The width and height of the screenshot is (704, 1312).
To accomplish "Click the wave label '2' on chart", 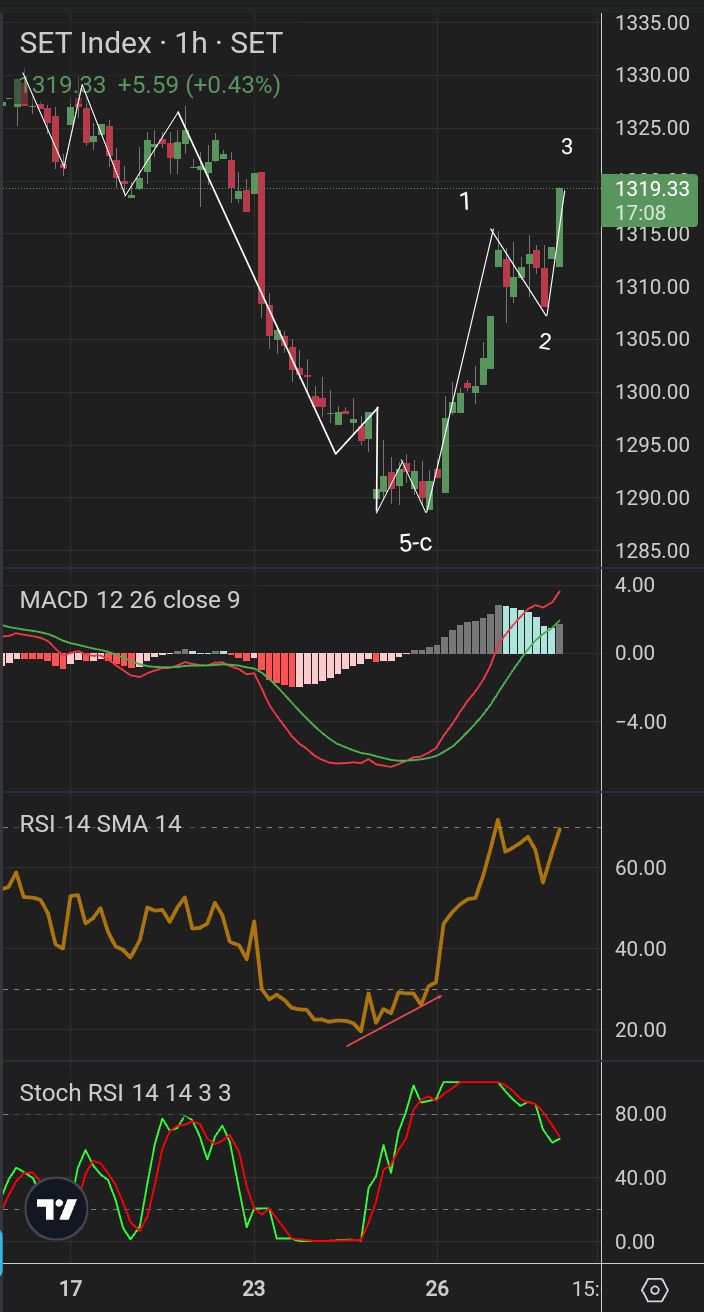I will 545,342.
